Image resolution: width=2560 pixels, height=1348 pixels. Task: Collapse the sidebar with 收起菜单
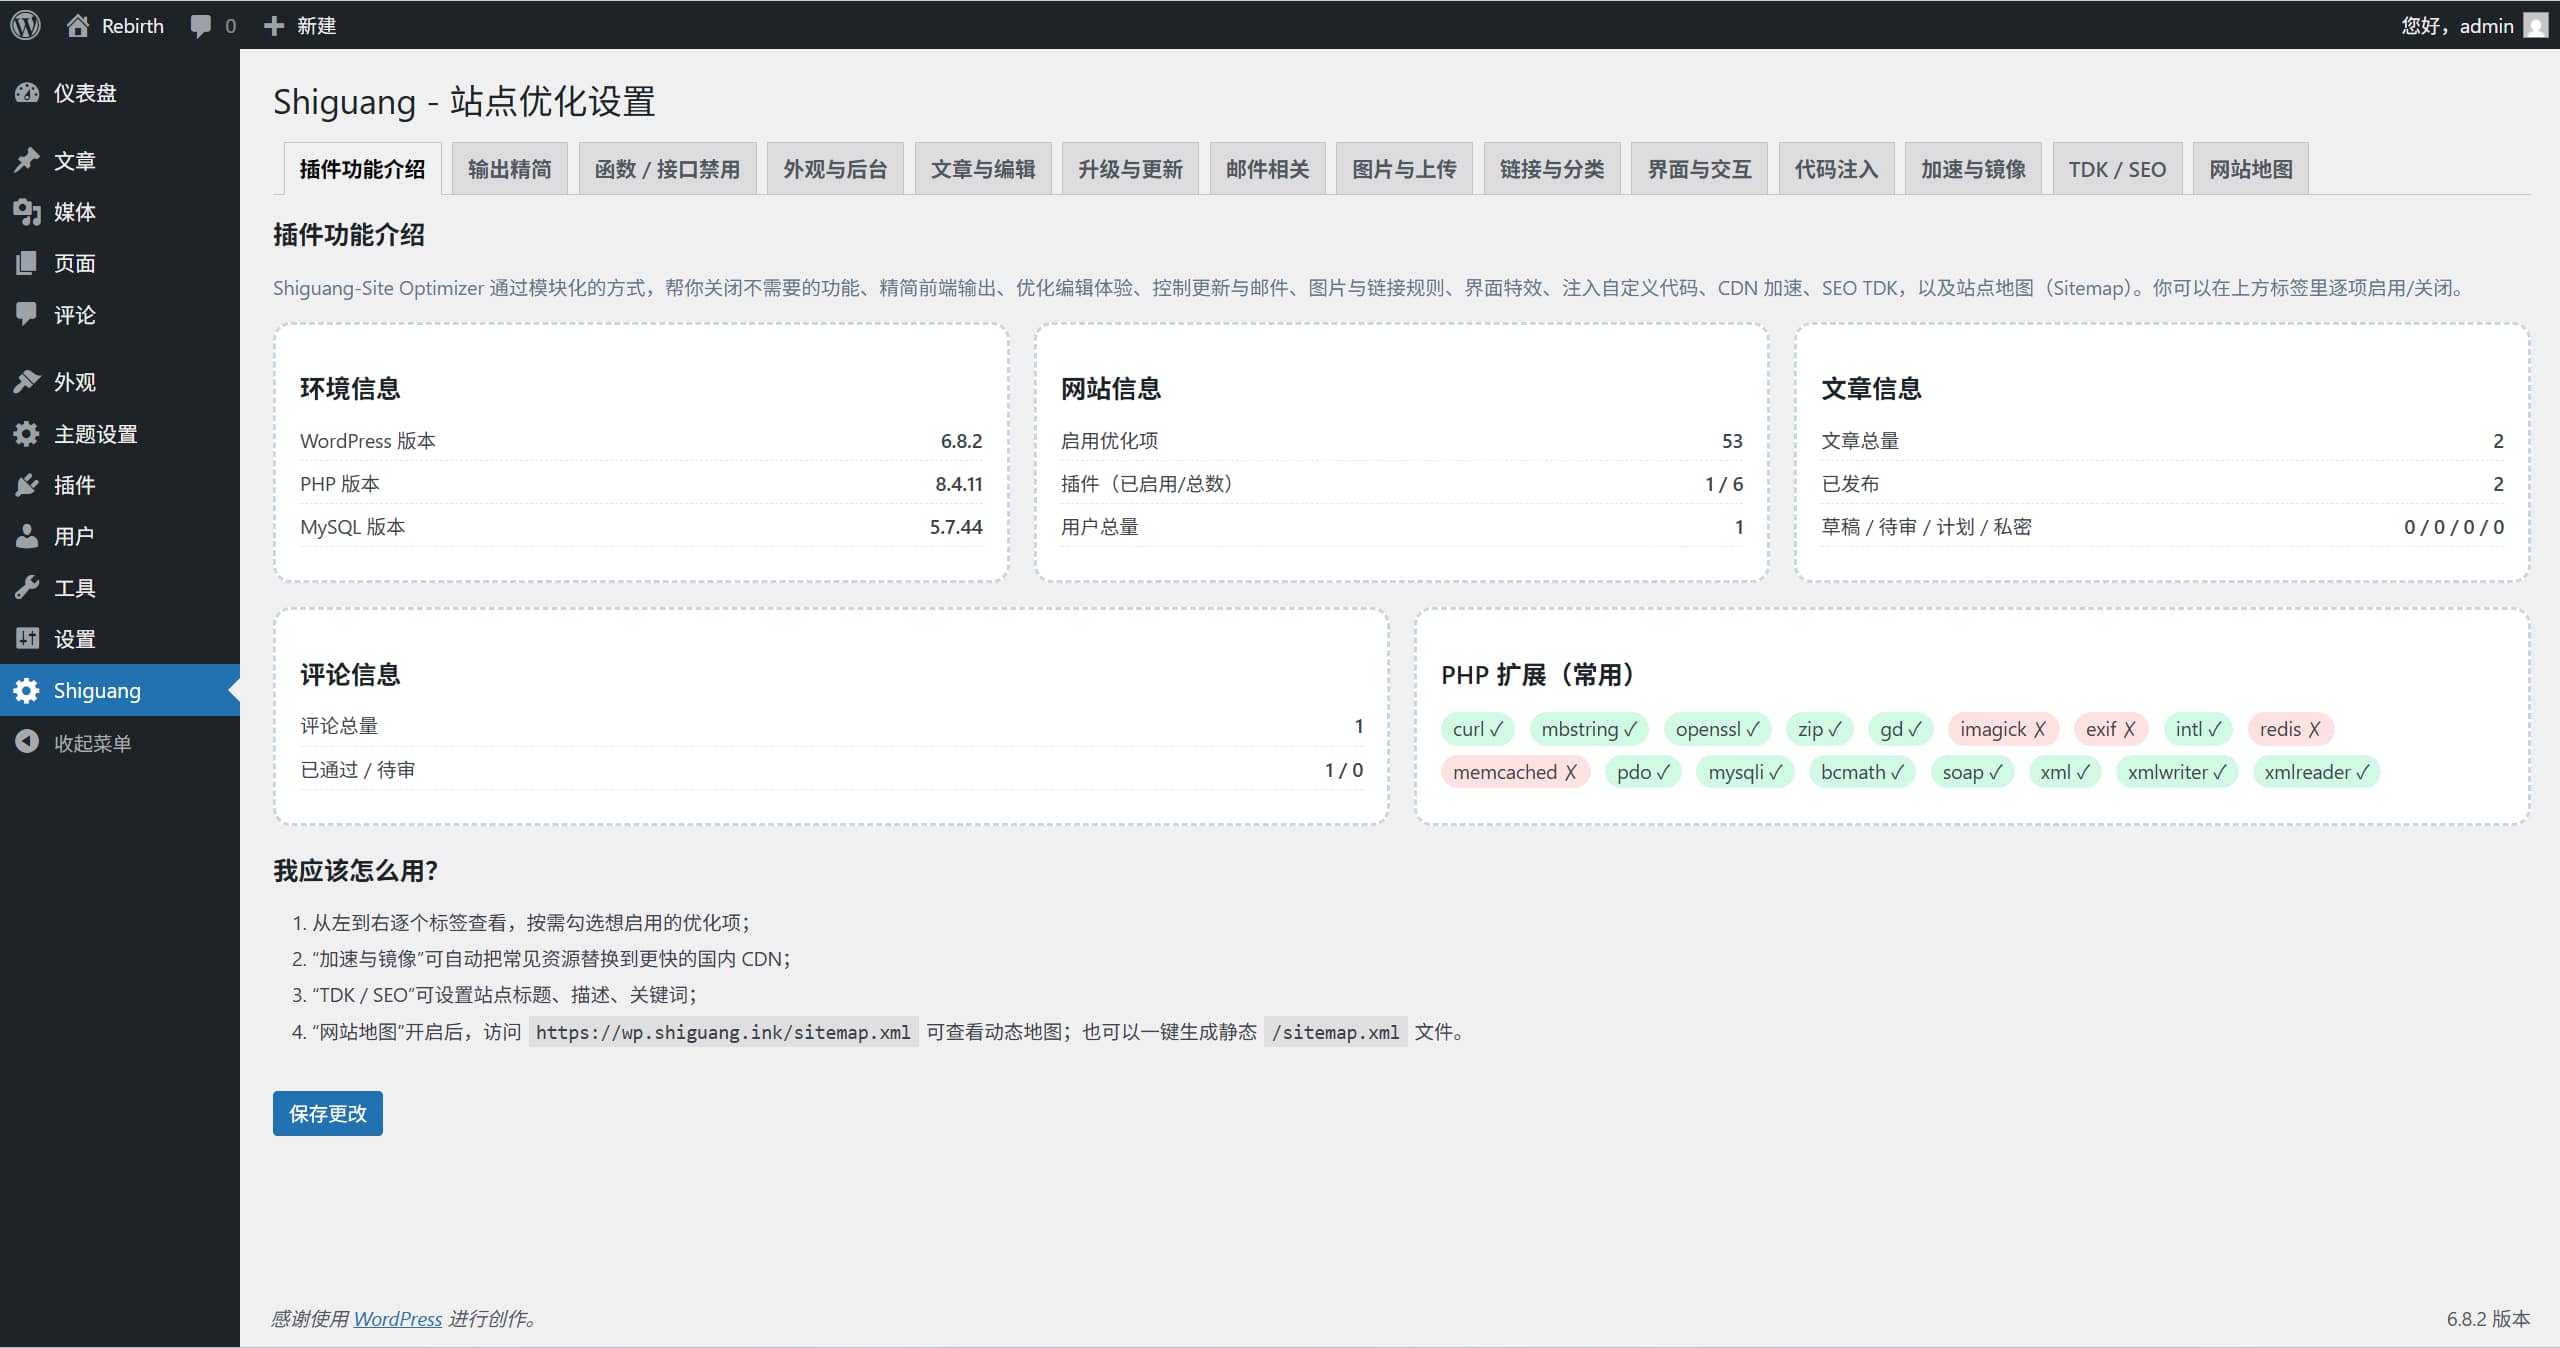click(91, 743)
